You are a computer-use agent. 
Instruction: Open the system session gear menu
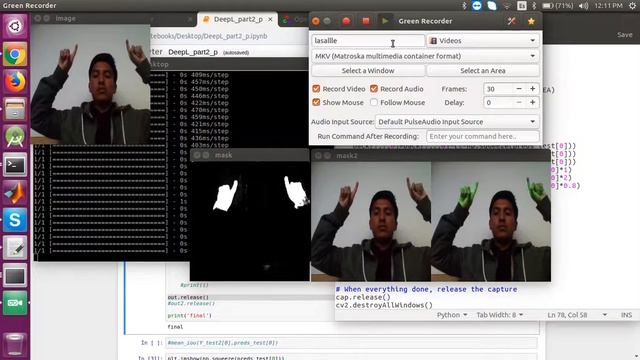pos(632,6)
